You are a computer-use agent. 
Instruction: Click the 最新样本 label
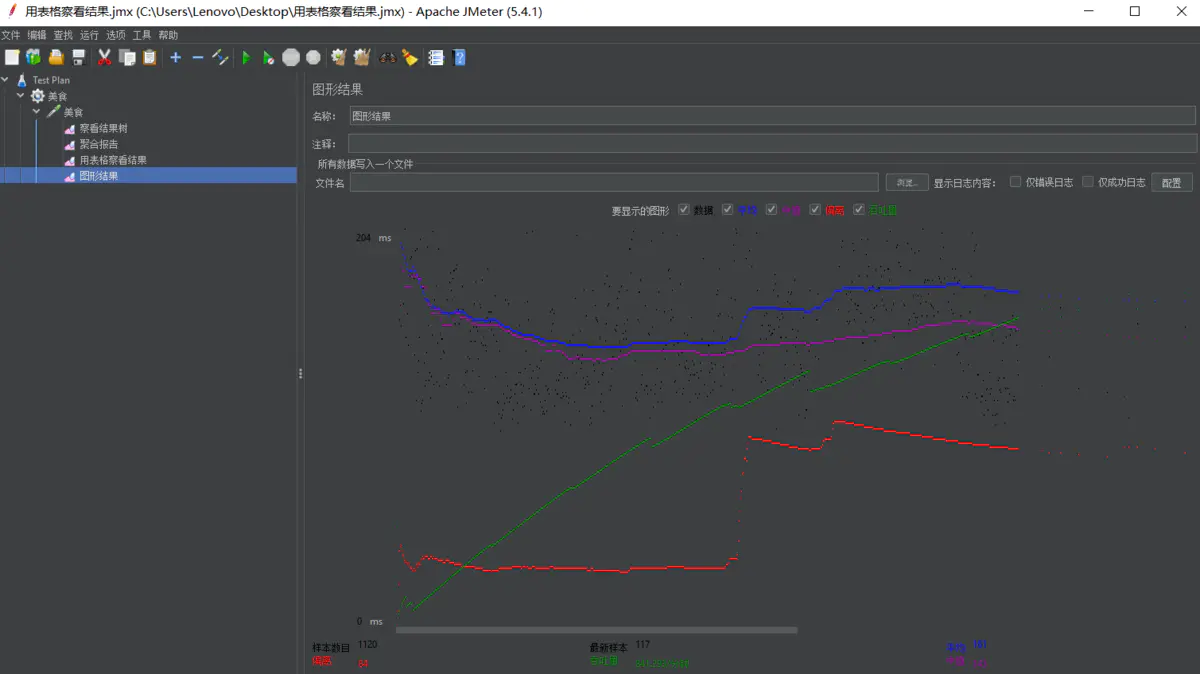[x=609, y=647]
